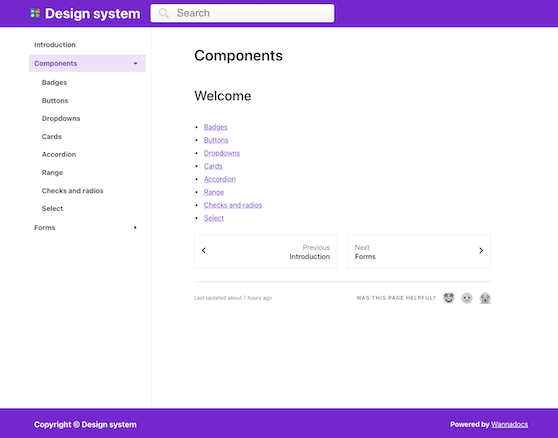Open the Dropdowns link in content list
558x438 pixels.
222,153
